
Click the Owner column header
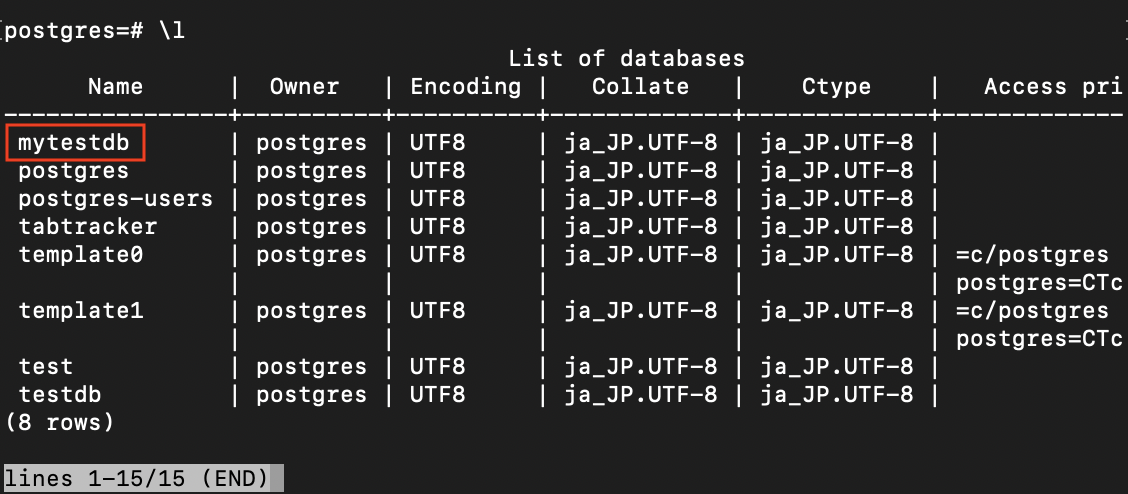[304, 87]
